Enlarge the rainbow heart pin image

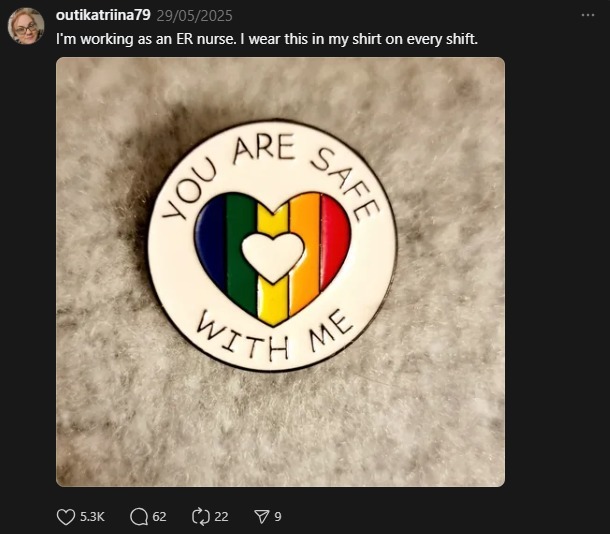tap(280, 272)
